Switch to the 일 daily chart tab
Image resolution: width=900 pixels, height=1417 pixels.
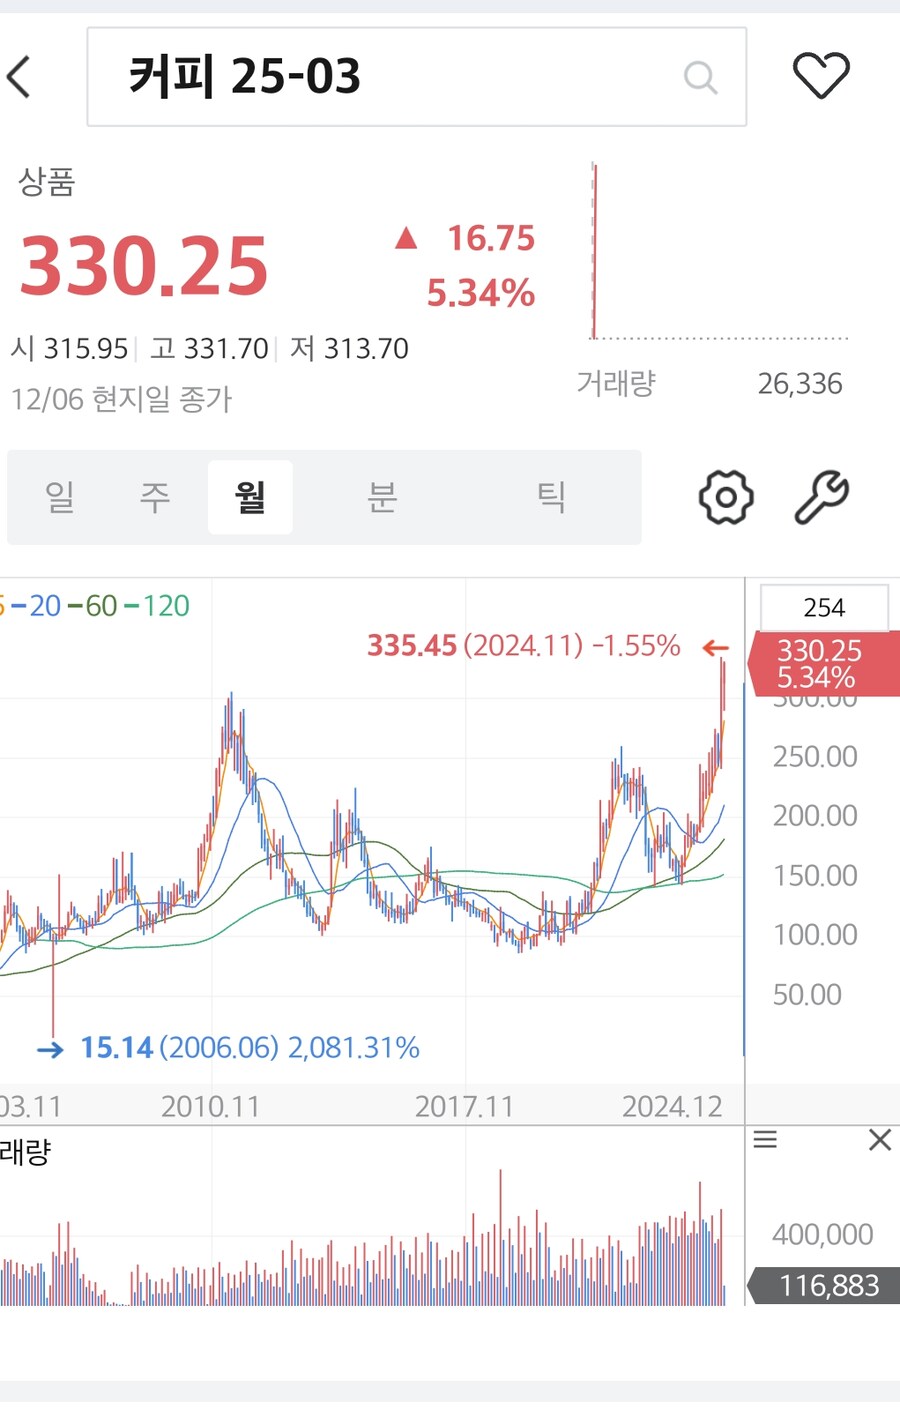tap(60, 497)
